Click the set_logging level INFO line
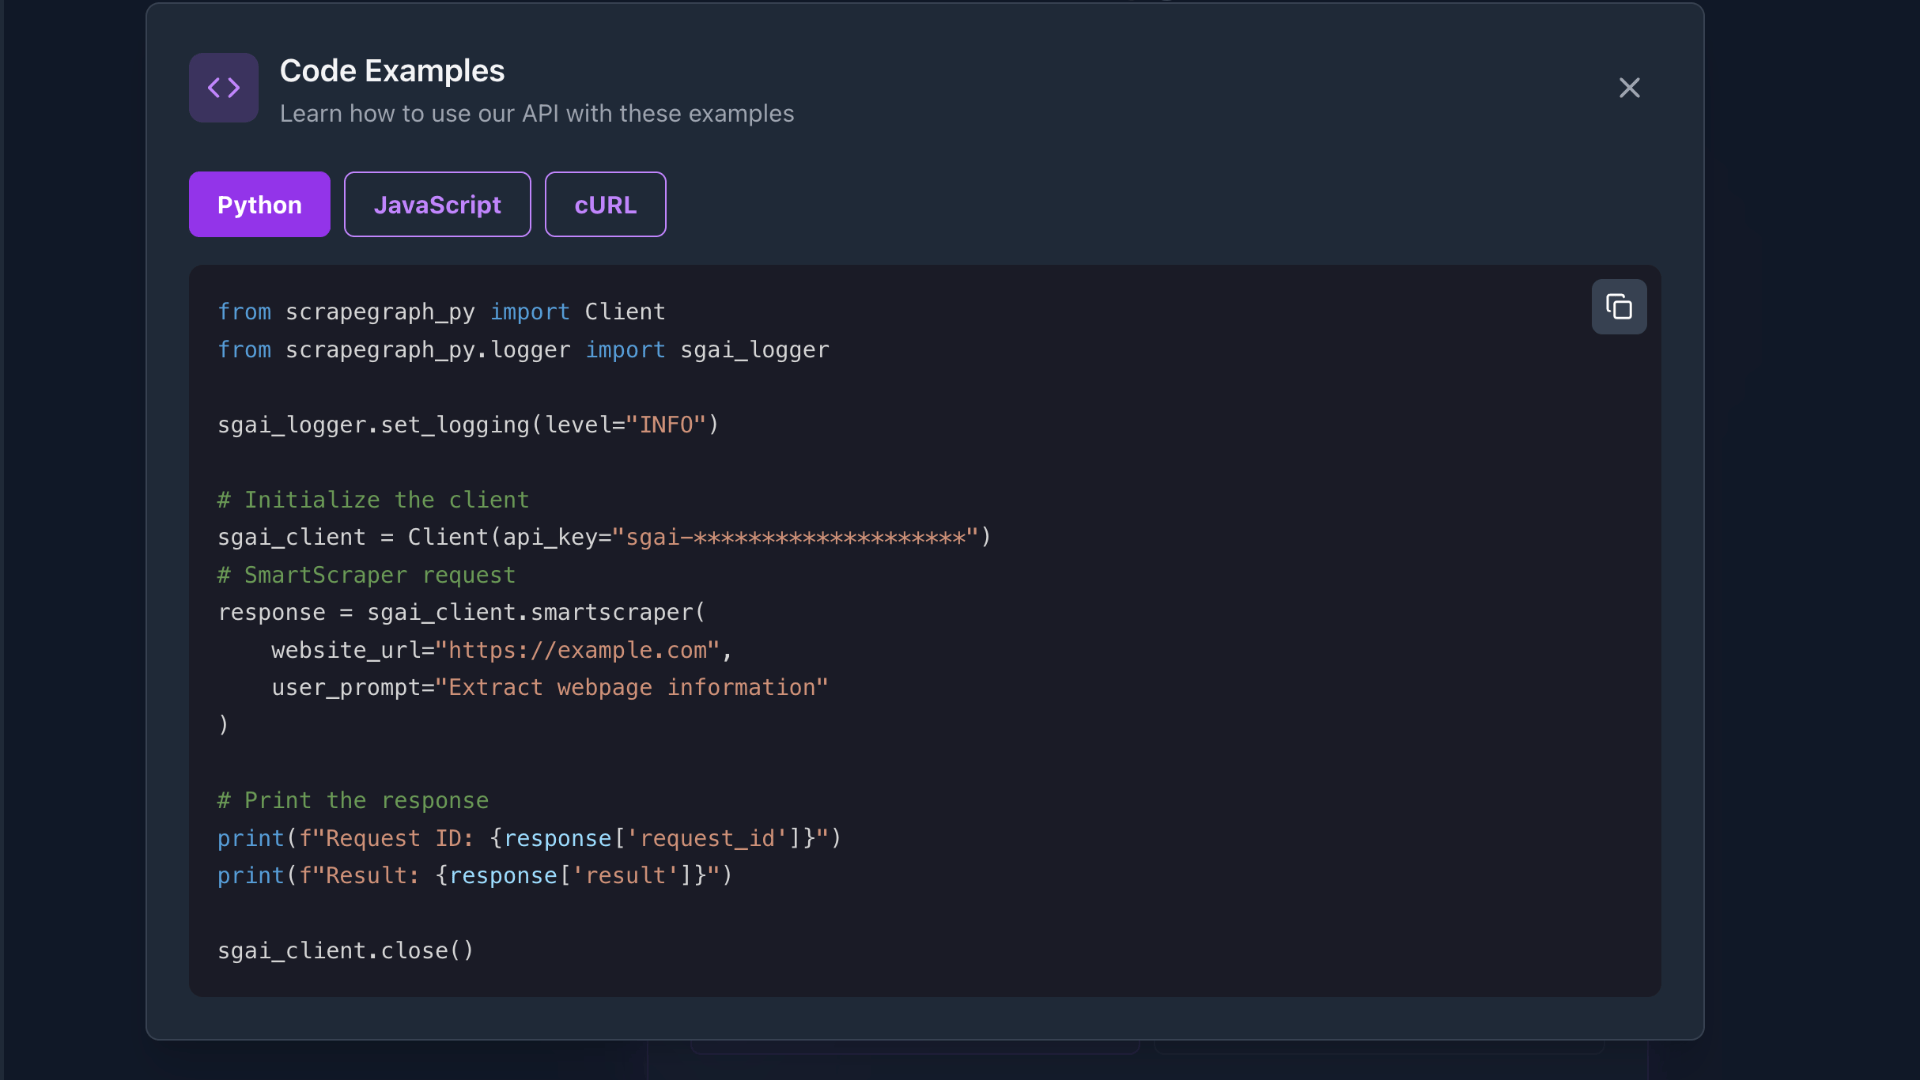The height and width of the screenshot is (1080, 1920). [468, 425]
